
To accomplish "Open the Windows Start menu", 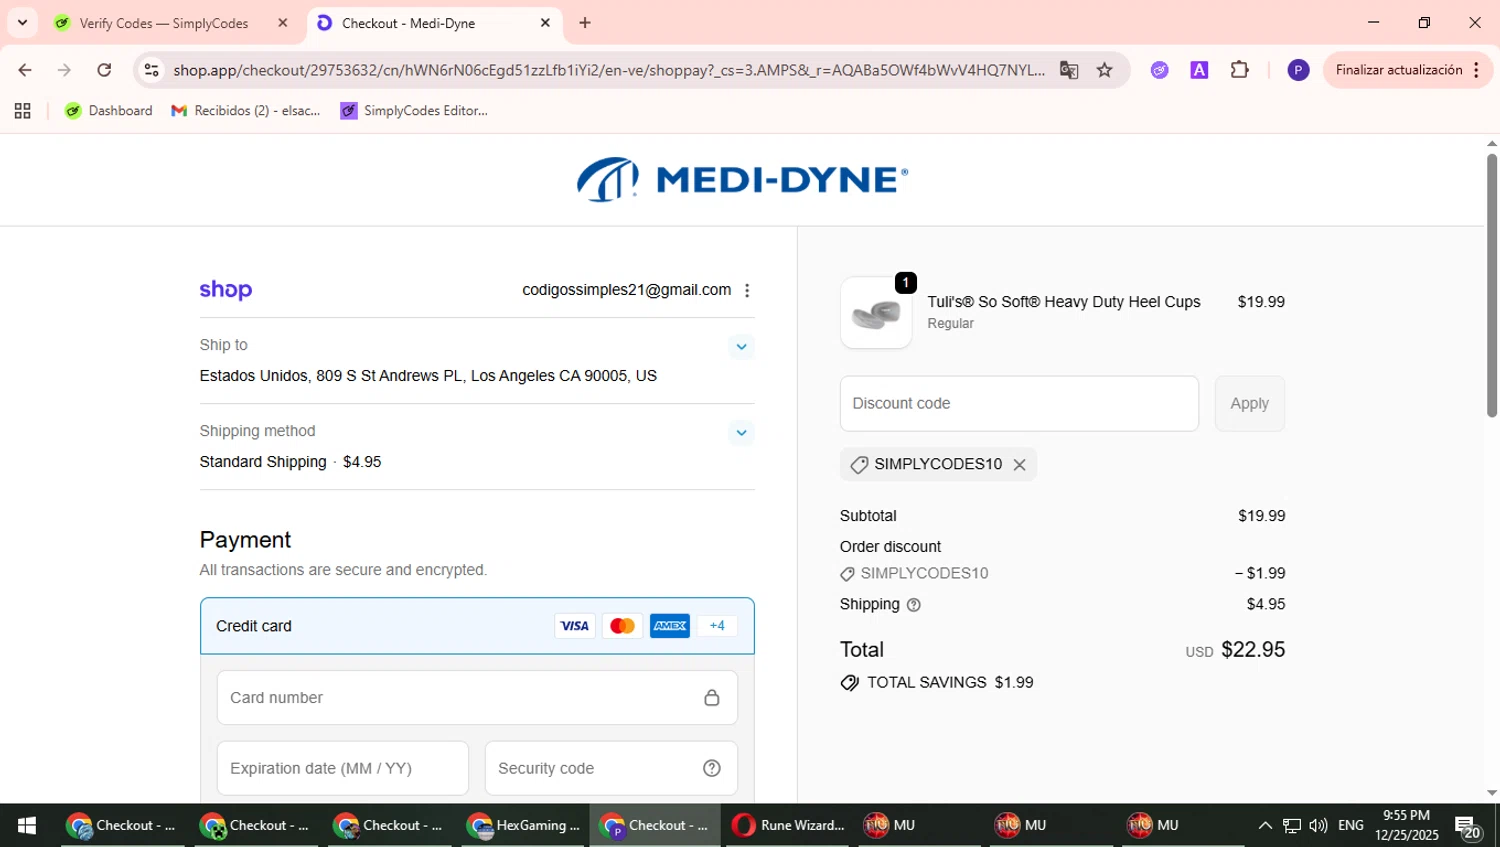I will tap(27, 826).
